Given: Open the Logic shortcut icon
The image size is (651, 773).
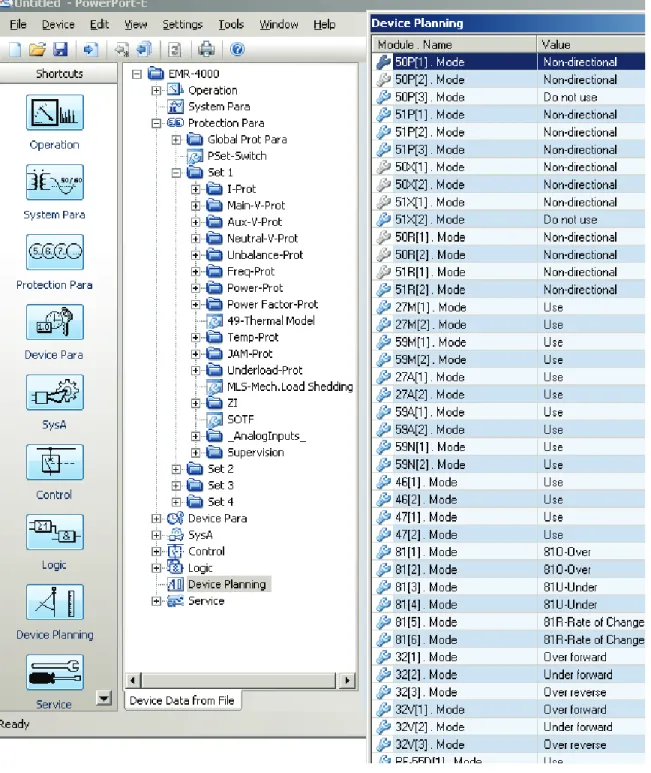Looking at the screenshot, I should tap(55, 532).
